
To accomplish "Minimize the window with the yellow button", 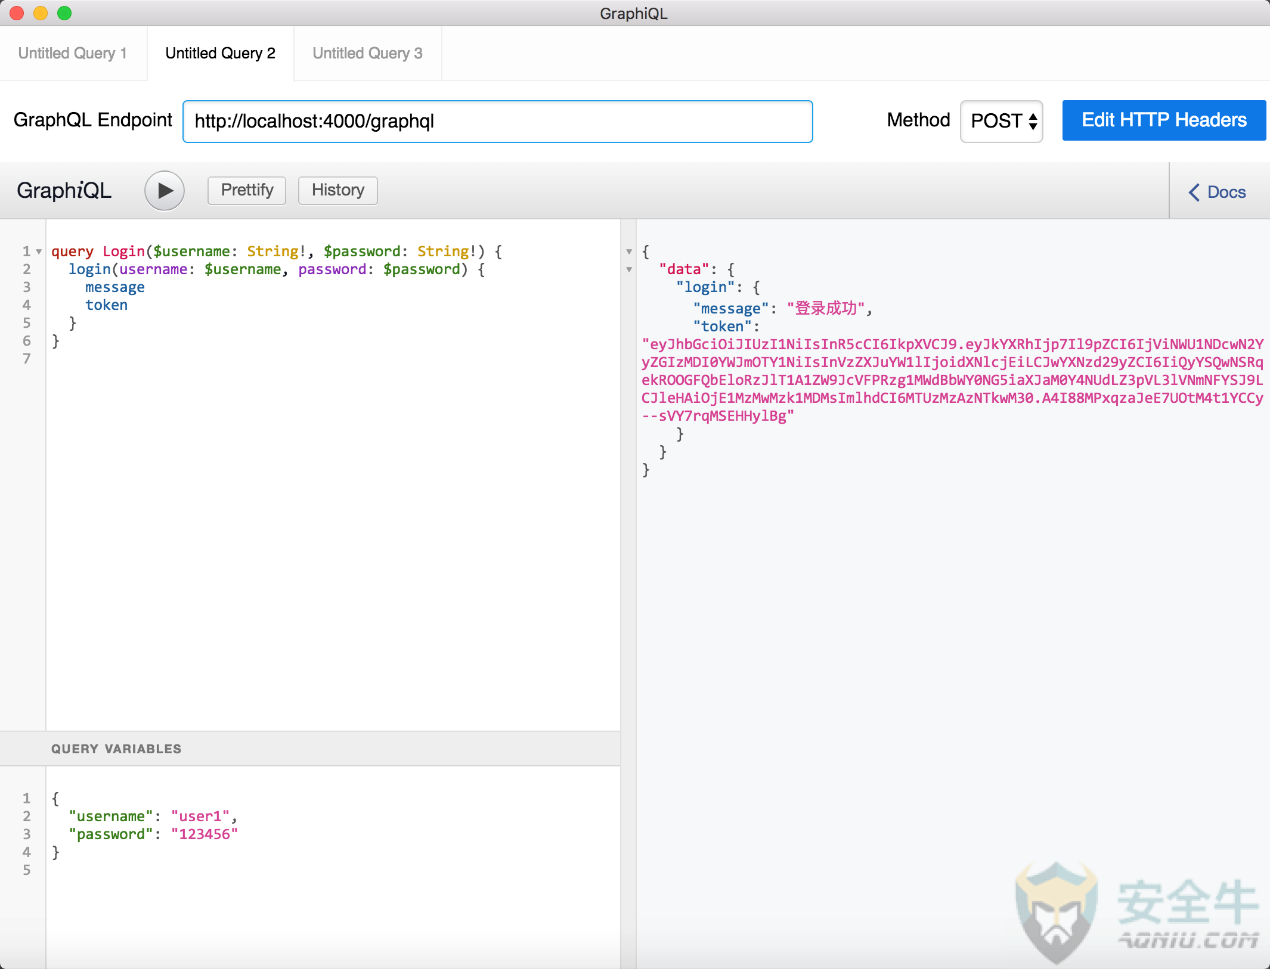I will coord(40,13).
